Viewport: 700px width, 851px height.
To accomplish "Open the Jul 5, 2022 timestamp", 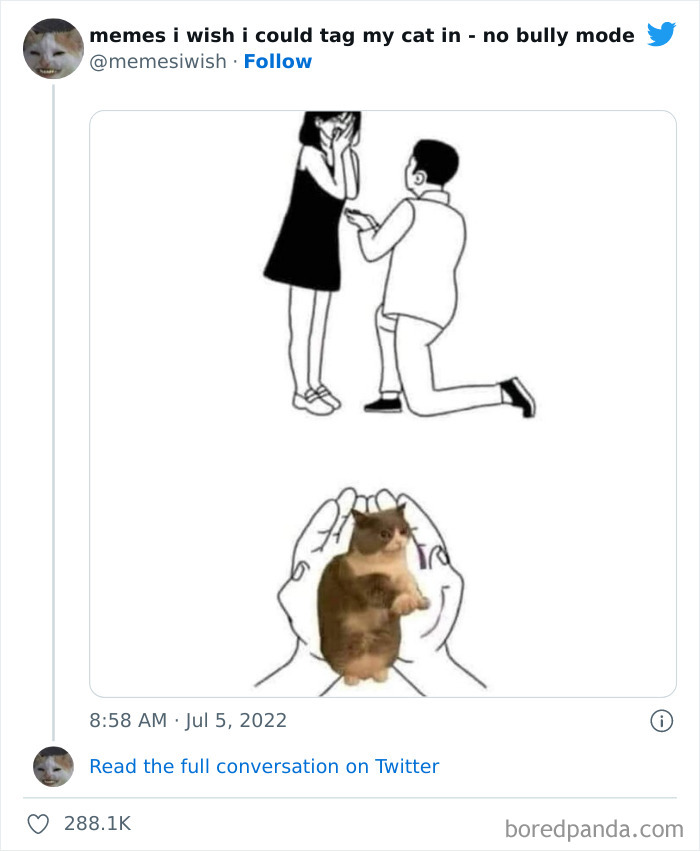I will click(x=186, y=720).
